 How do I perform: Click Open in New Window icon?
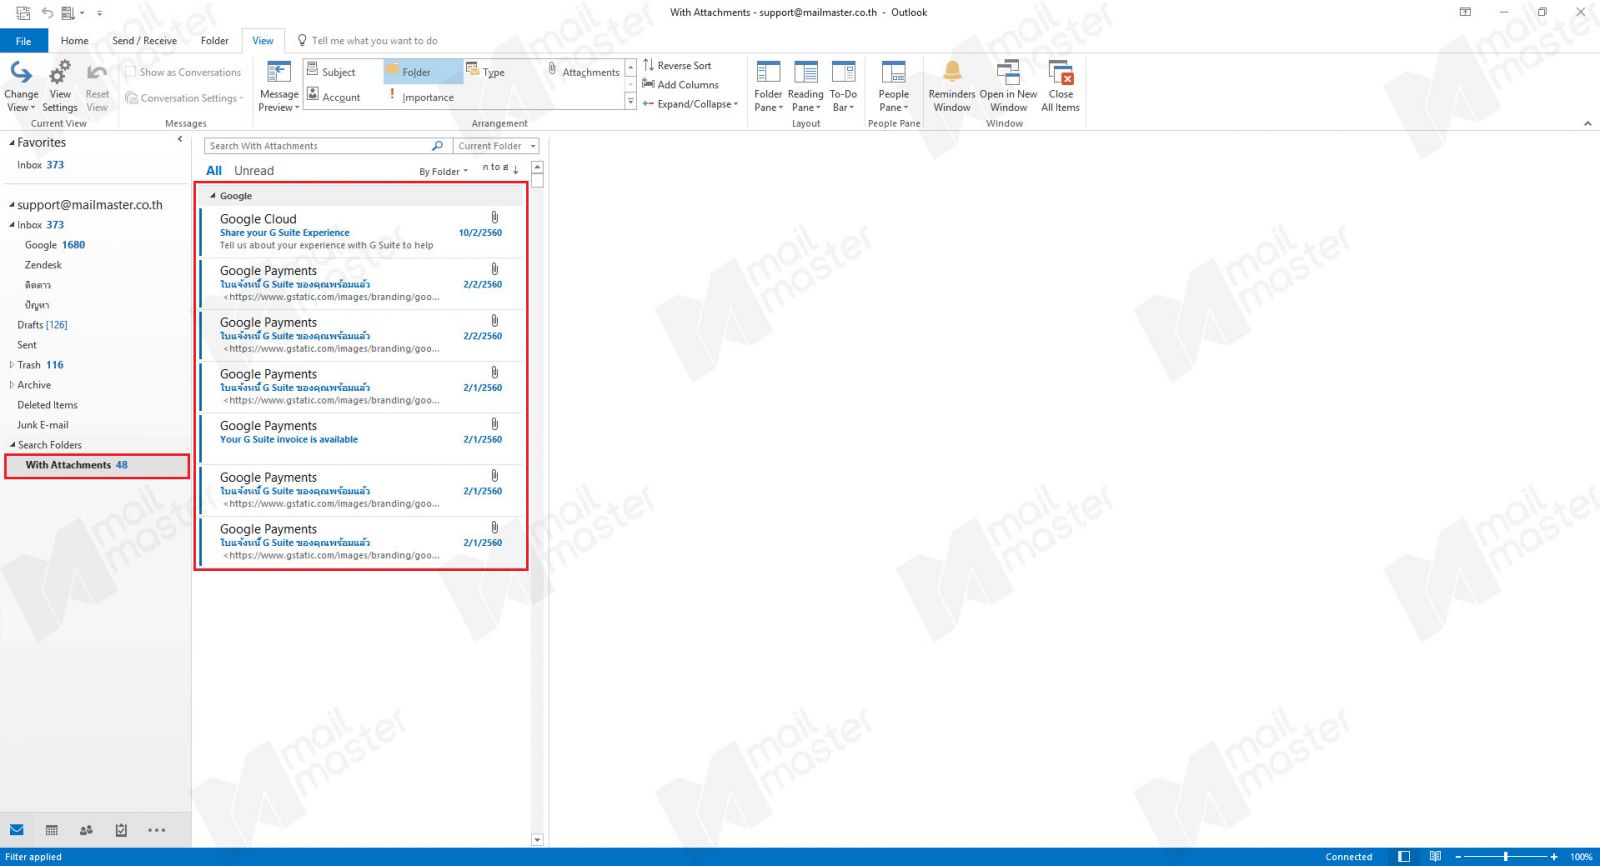click(x=1008, y=73)
